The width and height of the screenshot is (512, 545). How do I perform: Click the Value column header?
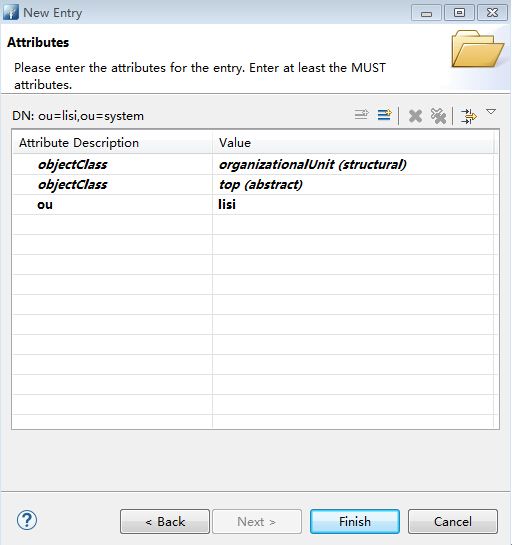click(353, 143)
